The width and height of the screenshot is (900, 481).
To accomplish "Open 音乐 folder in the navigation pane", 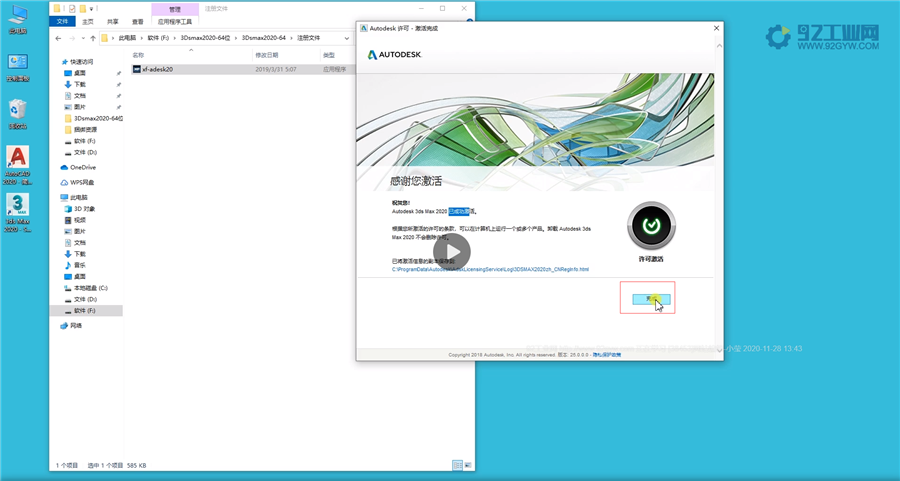I will [x=75, y=265].
